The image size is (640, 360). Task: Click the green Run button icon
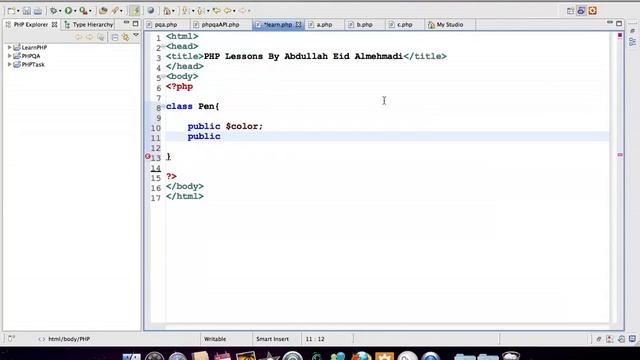[68, 11]
